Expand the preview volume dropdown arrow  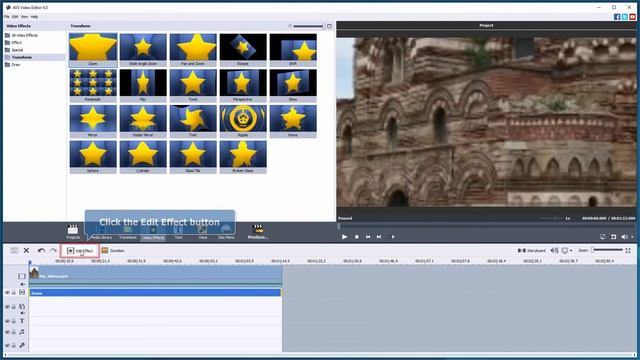[632, 237]
